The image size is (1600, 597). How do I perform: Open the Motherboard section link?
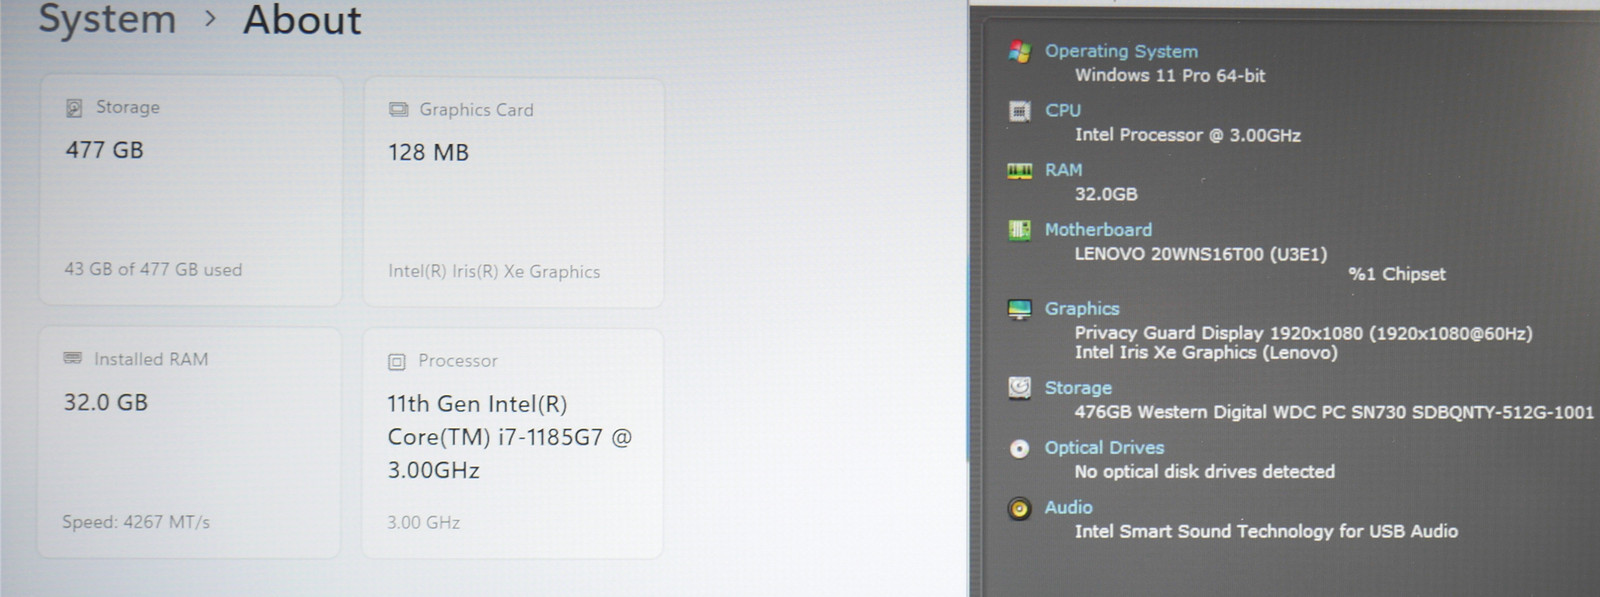1098,230
